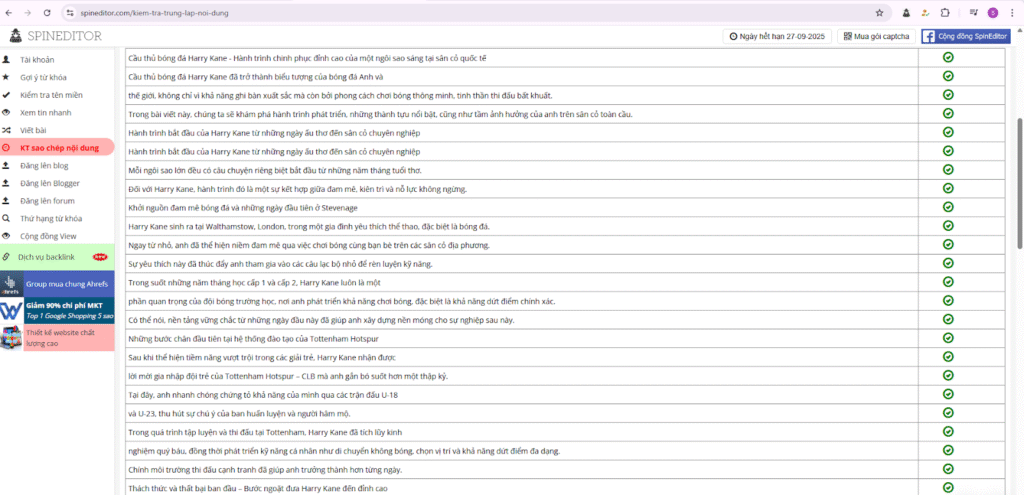Click the checkmark icon for Kiểm tra tên miền
Viewport: 1024px width, 495px height.
(x=6, y=95)
